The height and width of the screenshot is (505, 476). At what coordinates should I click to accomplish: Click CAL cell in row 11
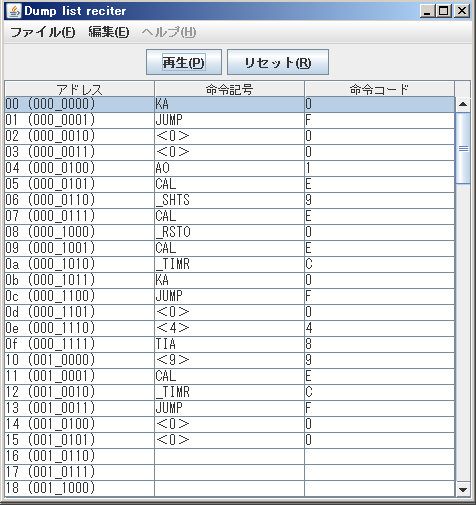click(x=229, y=376)
